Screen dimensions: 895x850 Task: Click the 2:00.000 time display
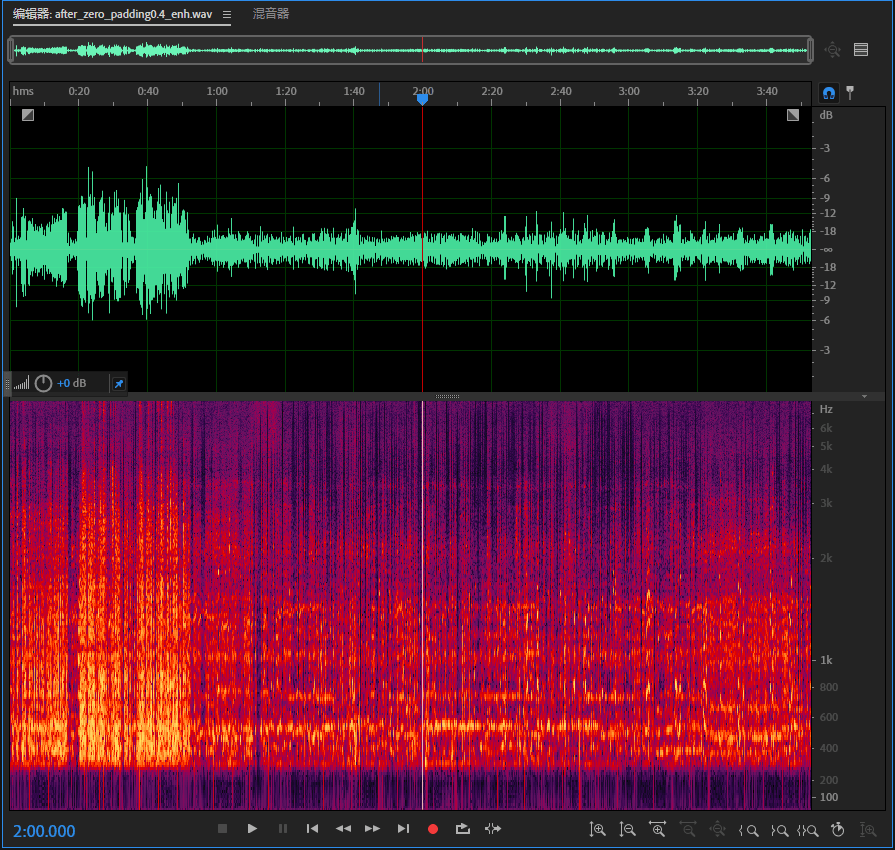(x=42, y=831)
